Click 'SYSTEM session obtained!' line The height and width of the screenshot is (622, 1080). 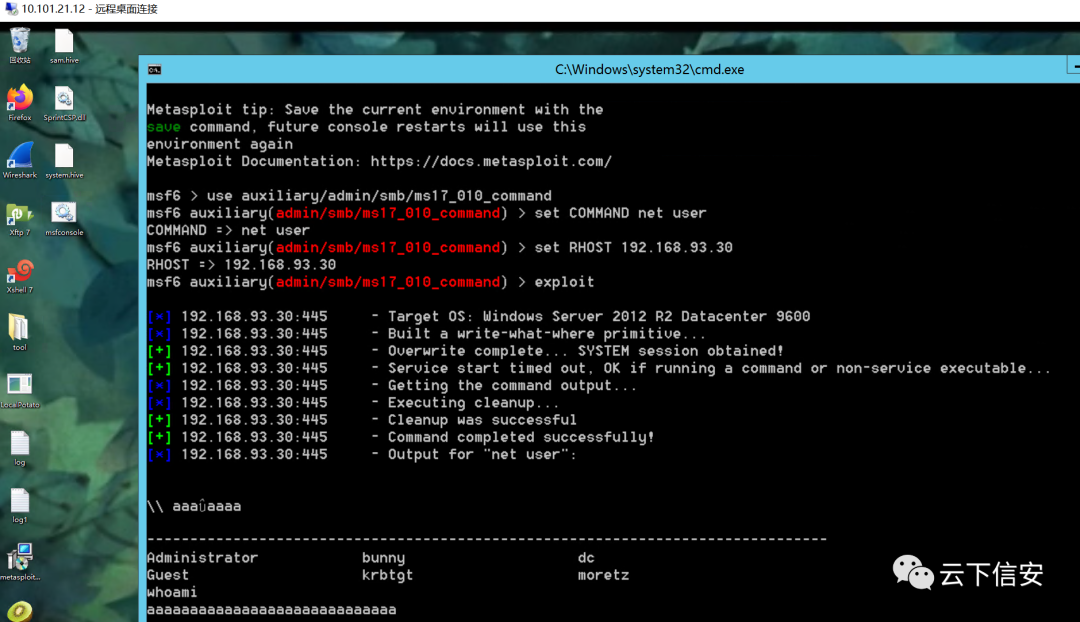466,351
